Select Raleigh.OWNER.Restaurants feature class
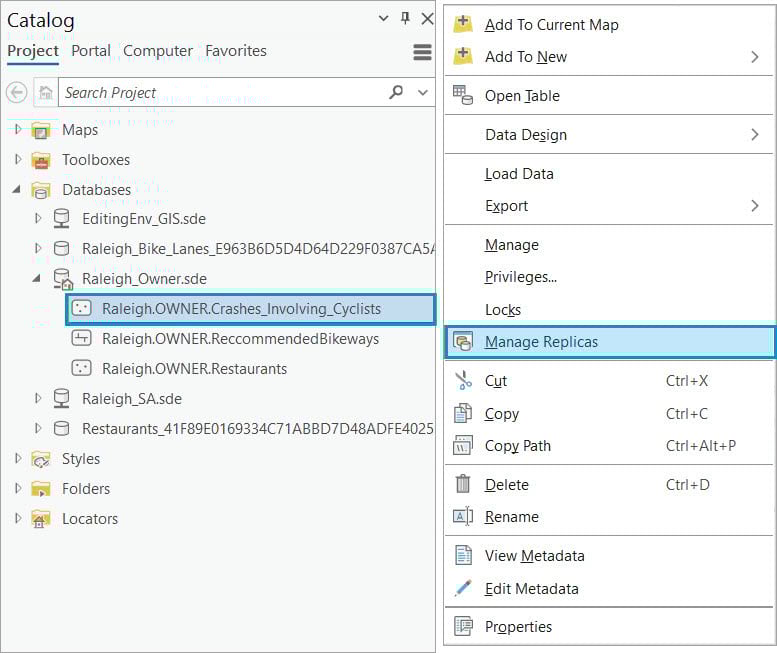 pos(194,369)
